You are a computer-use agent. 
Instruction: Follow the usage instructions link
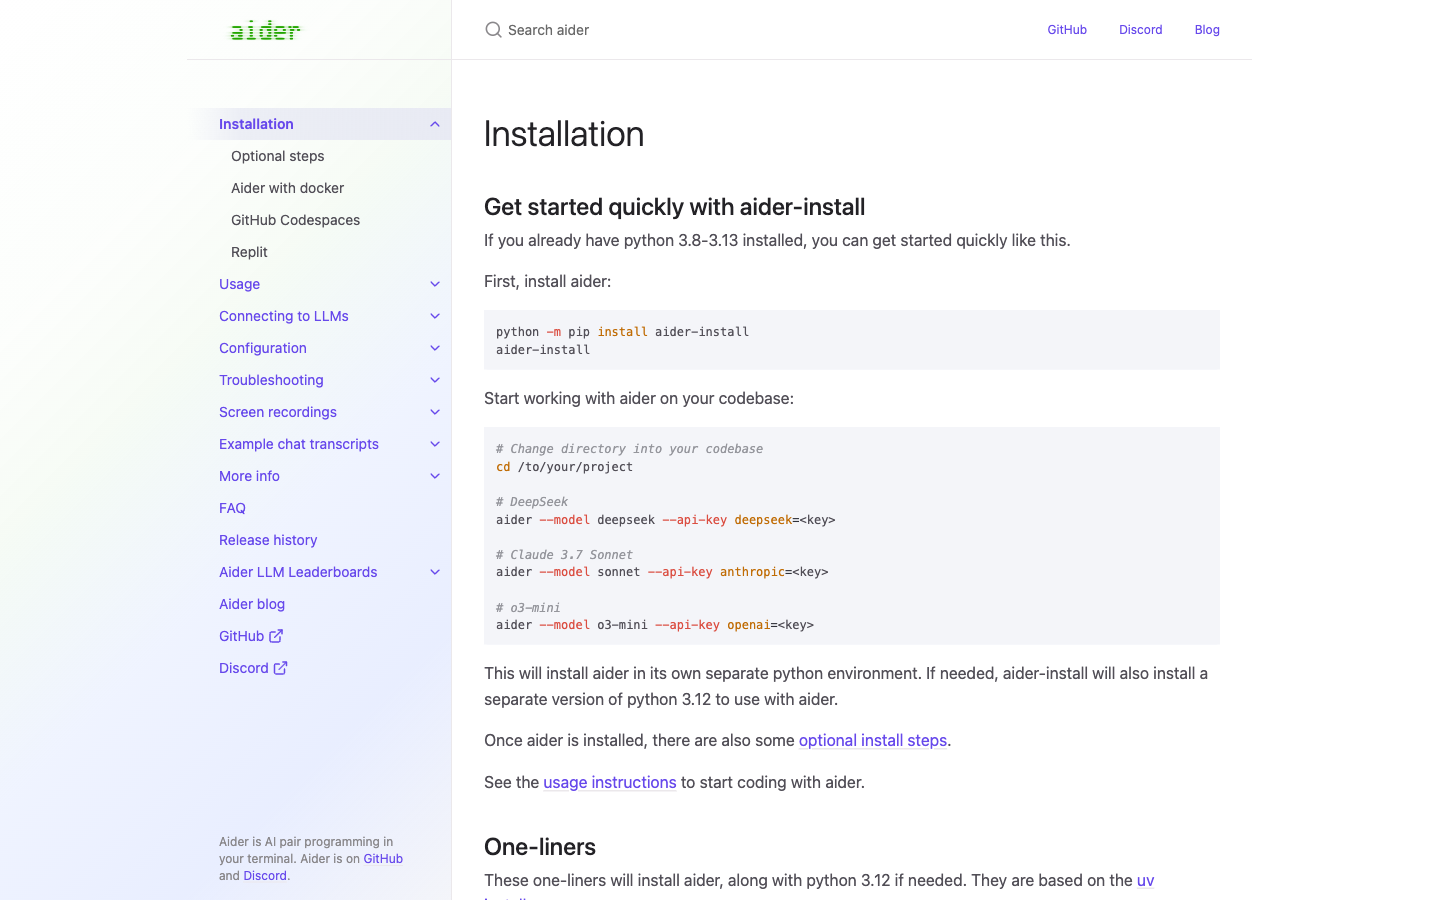coord(610,782)
